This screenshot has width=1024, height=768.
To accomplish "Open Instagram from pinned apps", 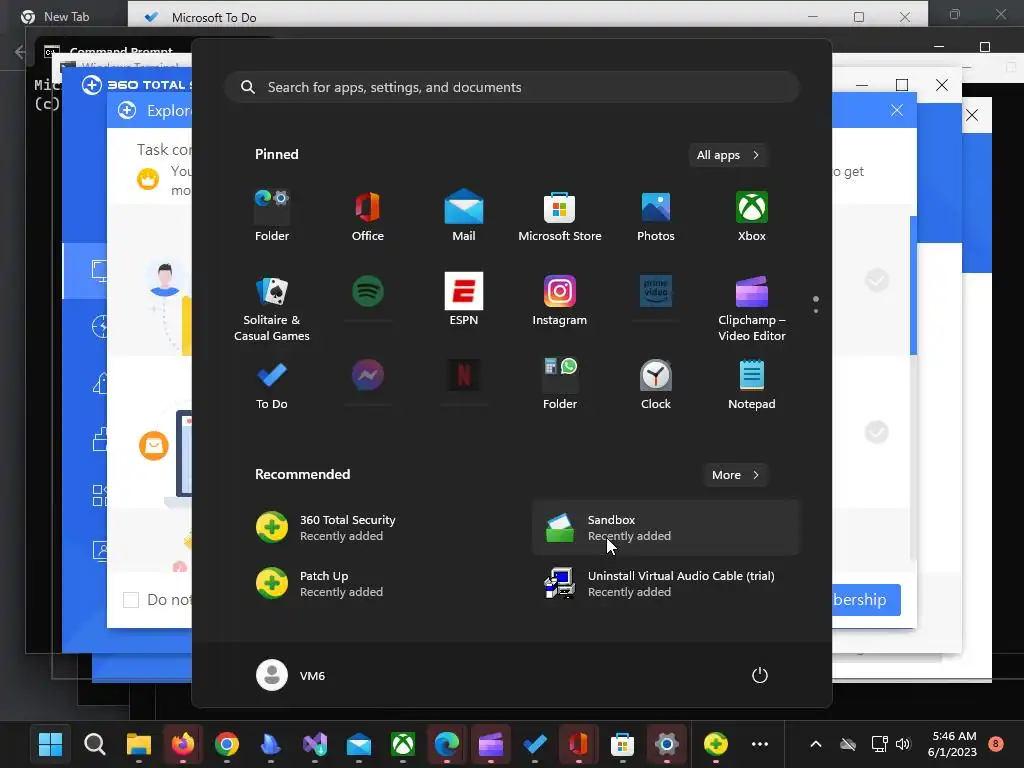I will tap(560, 300).
